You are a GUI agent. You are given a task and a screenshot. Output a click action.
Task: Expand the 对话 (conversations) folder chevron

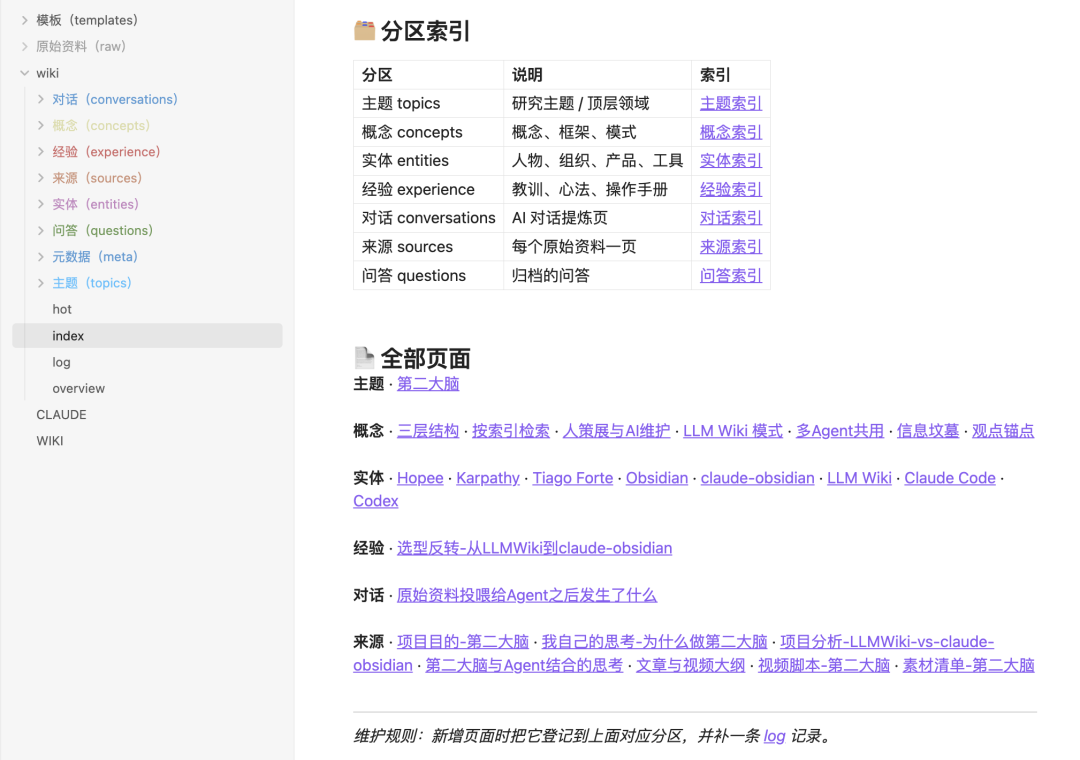(41, 99)
